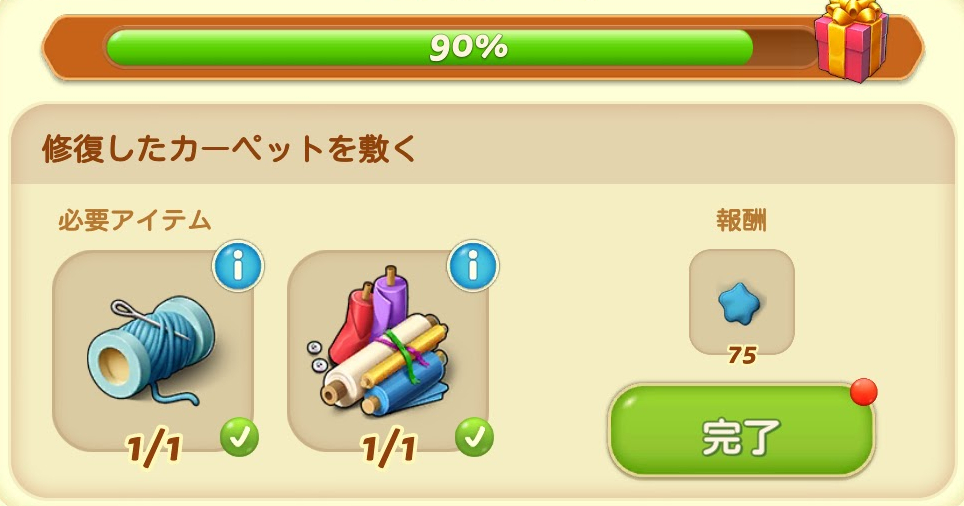The image size is (964, 506).
Task: Click the 75 reward amount
Action: 741,355
